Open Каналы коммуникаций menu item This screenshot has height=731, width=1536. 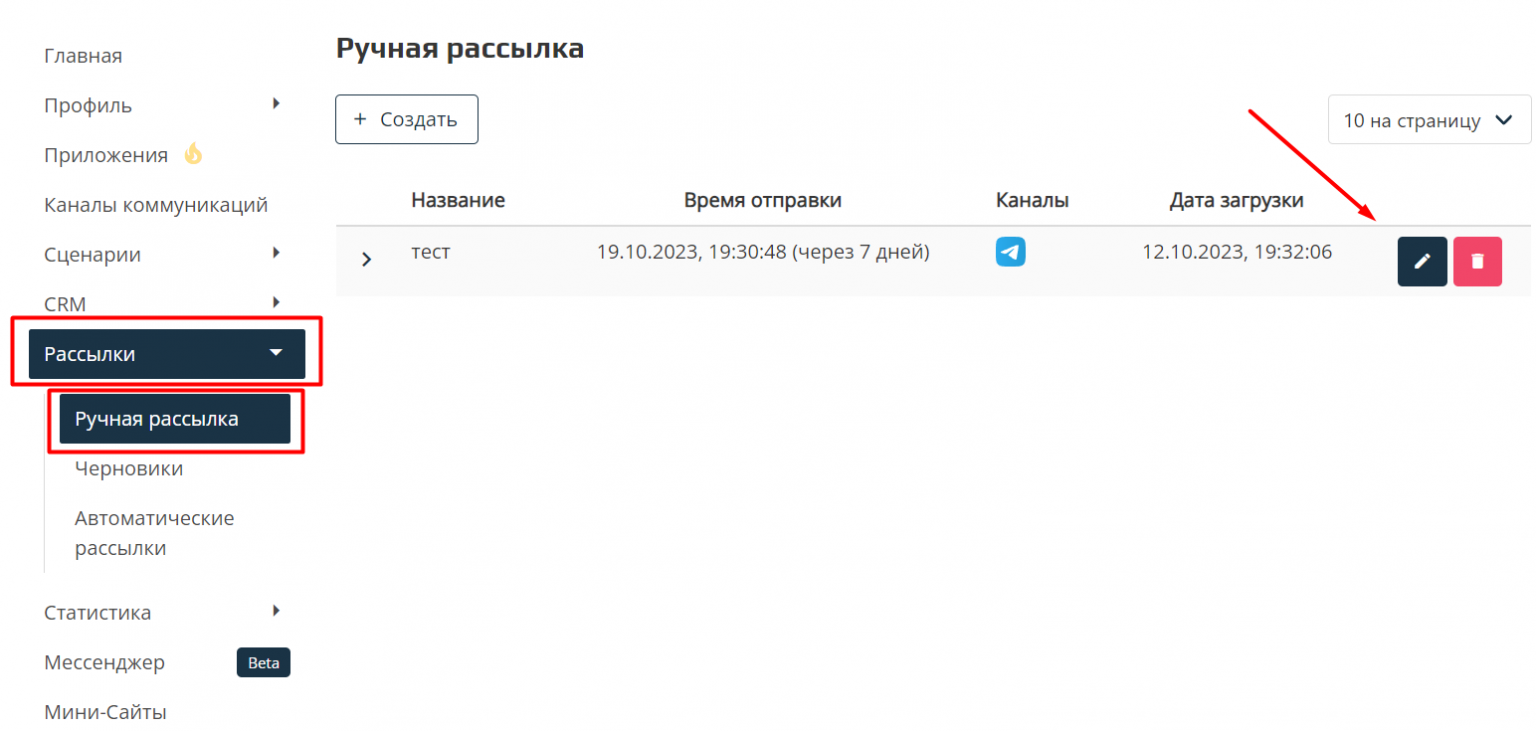click(x=156, y=205)
